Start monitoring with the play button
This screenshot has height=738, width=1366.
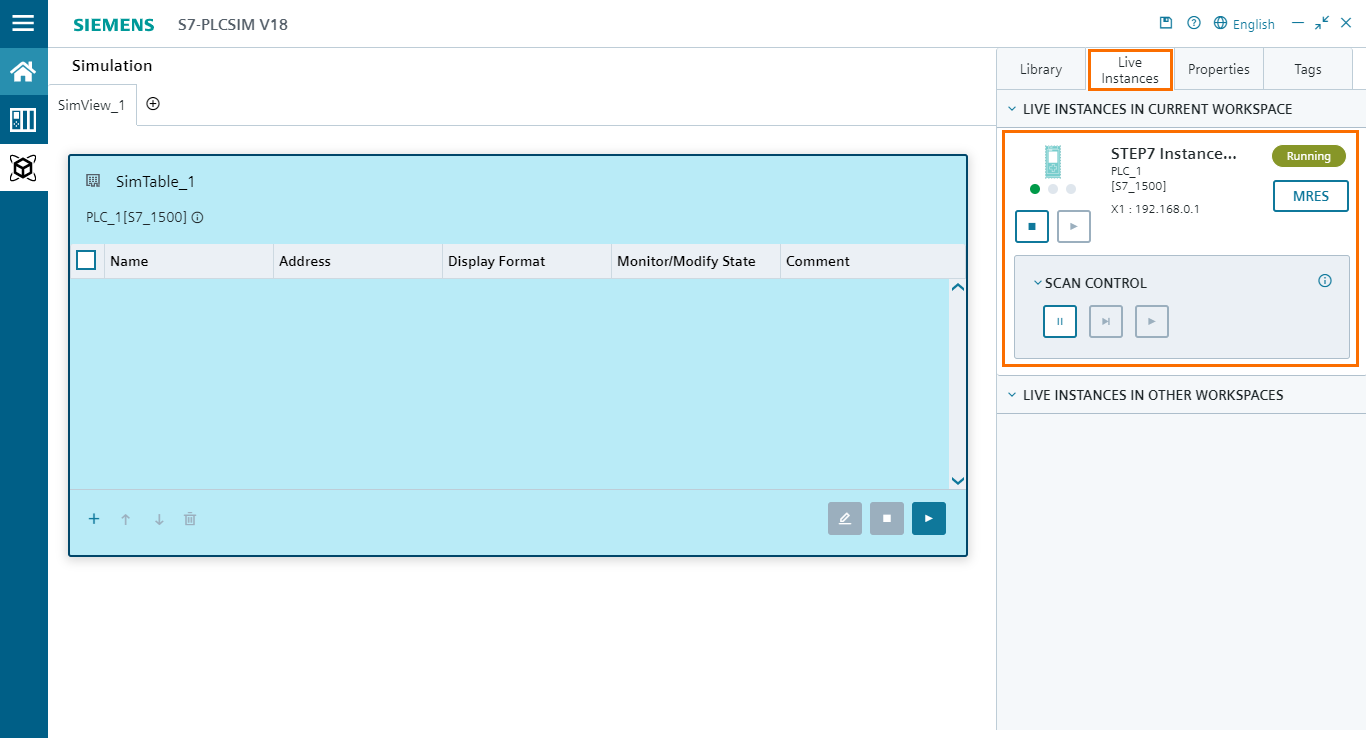pos(928,518)
